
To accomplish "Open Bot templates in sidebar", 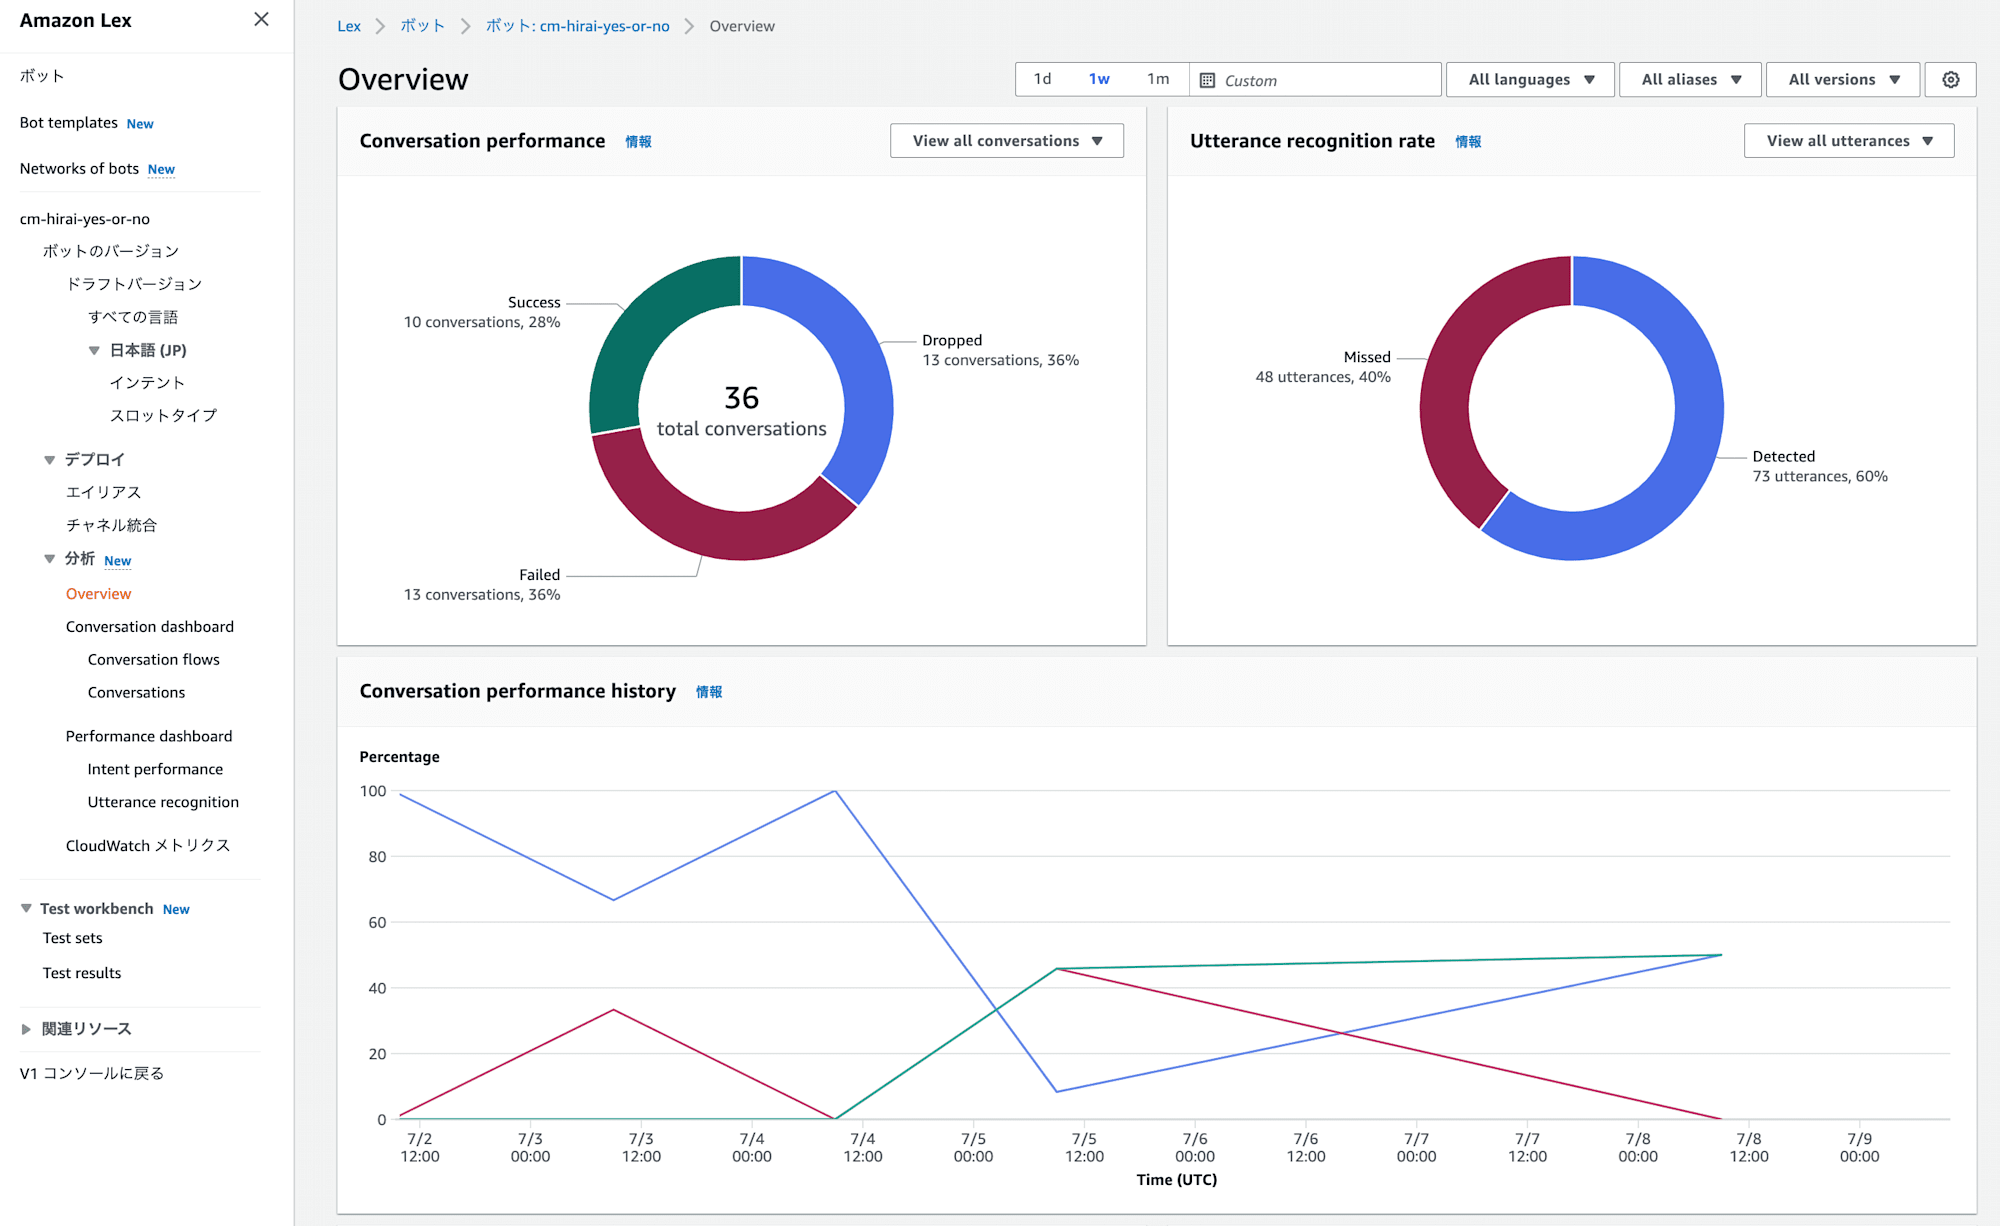I will (x=69, y=122).
